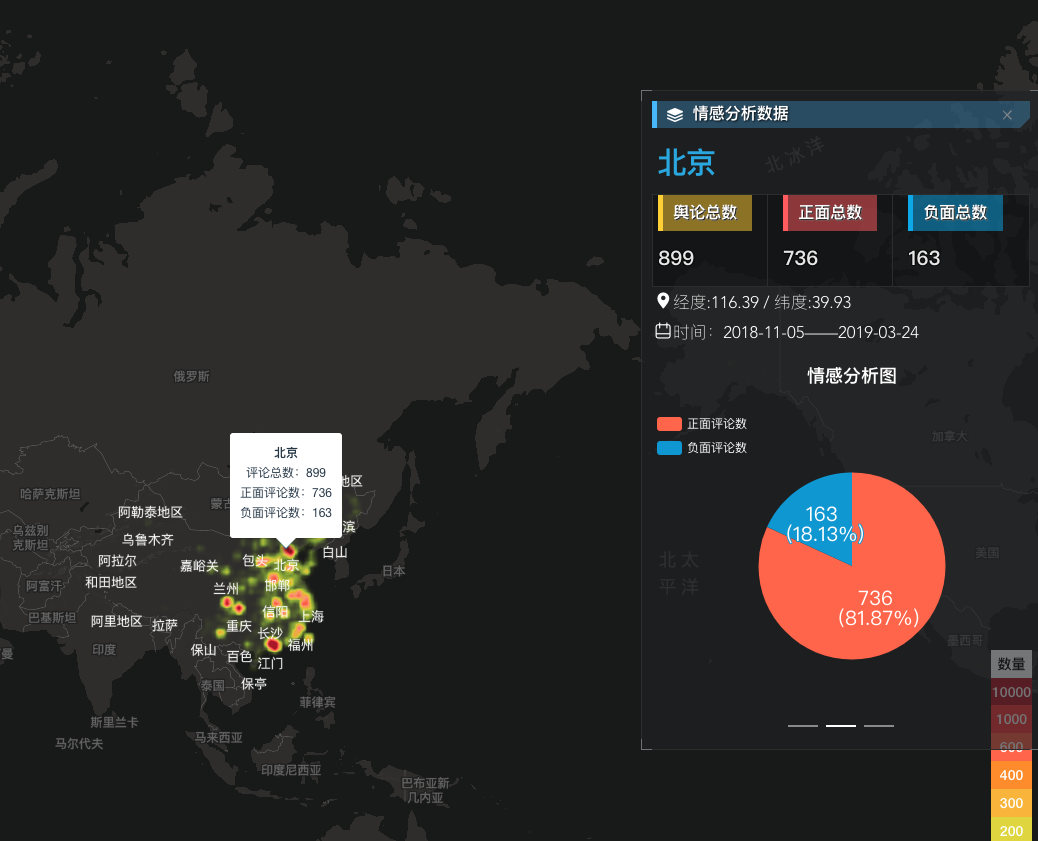Click the coordinates 经度:116.39 / 纬度:39.93
The height and width of the screenshot is (841, 1038).
pos(762,303)
